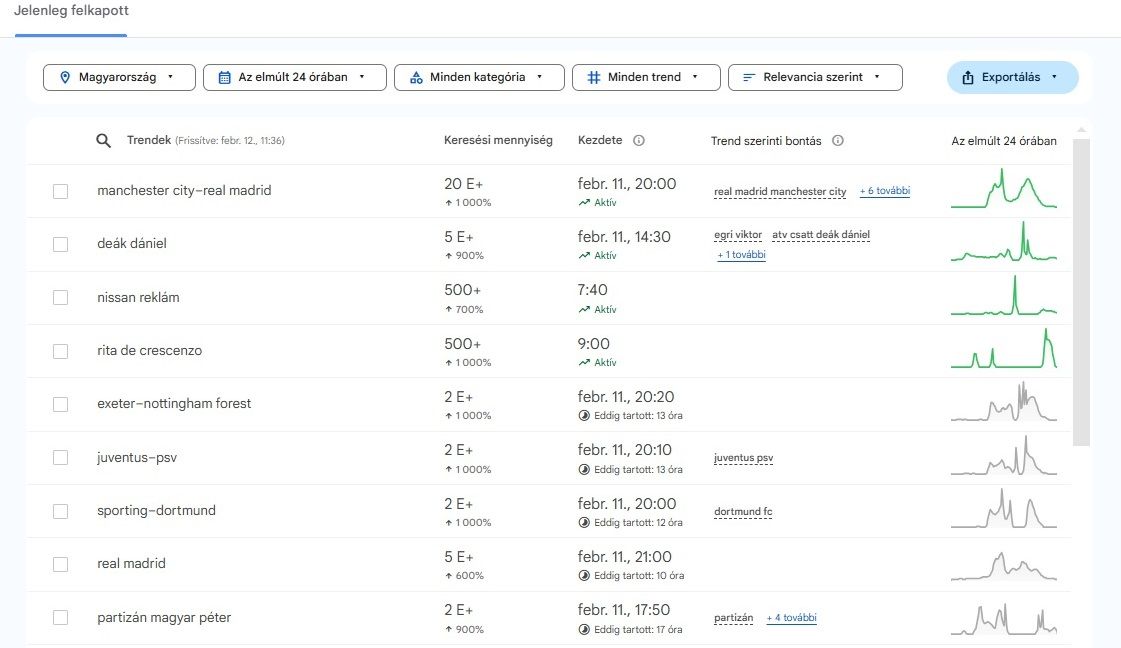Click the location pin icon in Magyarország filter
The height and width of the screenshot is (648, 1121).
[x=65, y=77]
